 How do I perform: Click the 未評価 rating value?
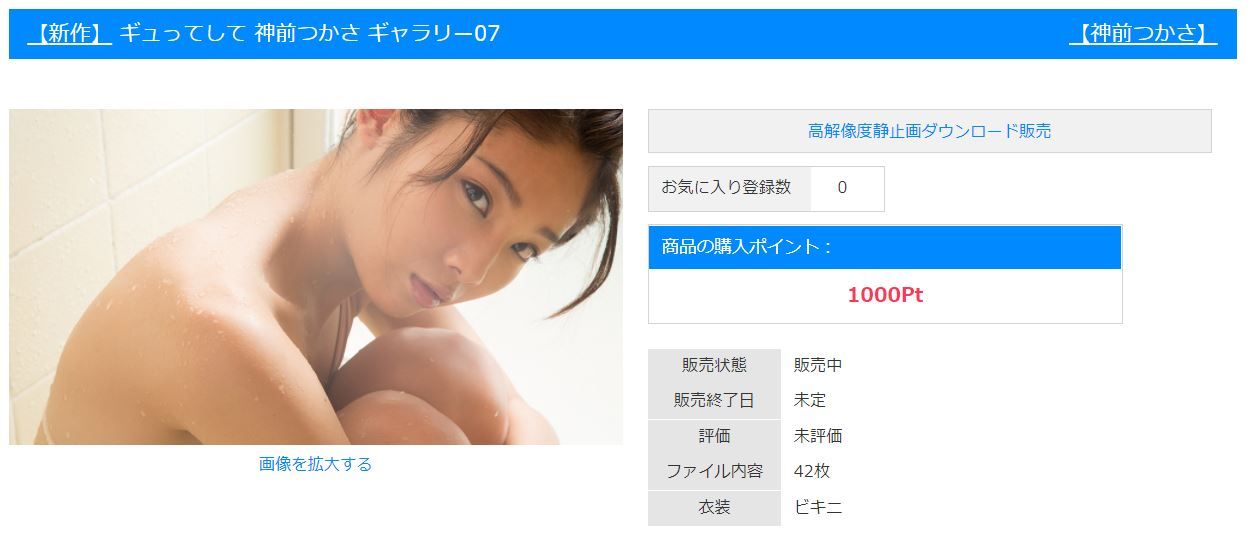(x=818, y=436)
